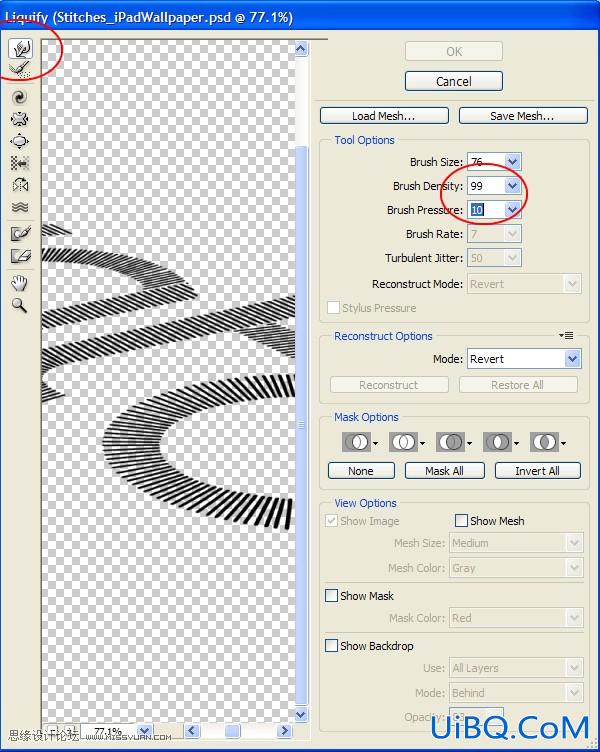Select the Push Left tool

pyautogui.click(x=20, y=164)
